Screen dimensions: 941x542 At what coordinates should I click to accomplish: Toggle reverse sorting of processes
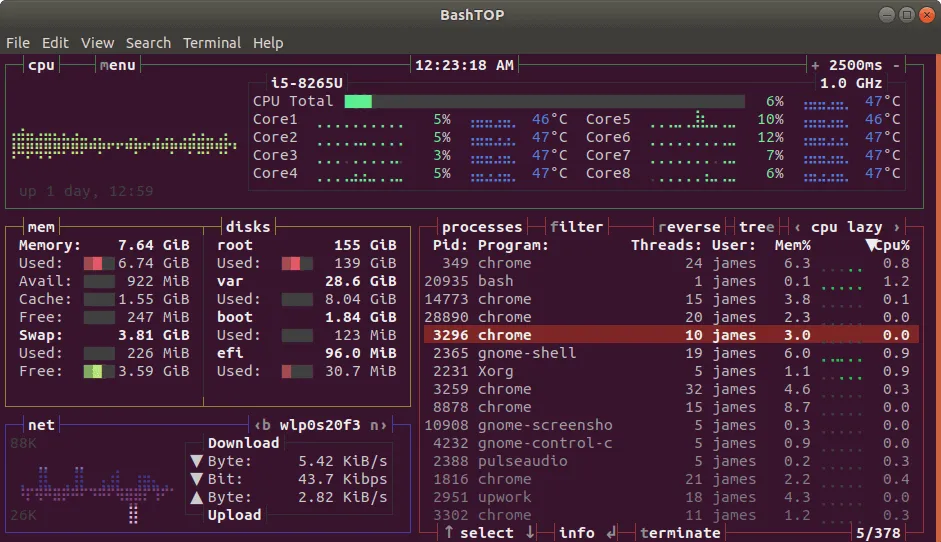click(x=689, y=227)
